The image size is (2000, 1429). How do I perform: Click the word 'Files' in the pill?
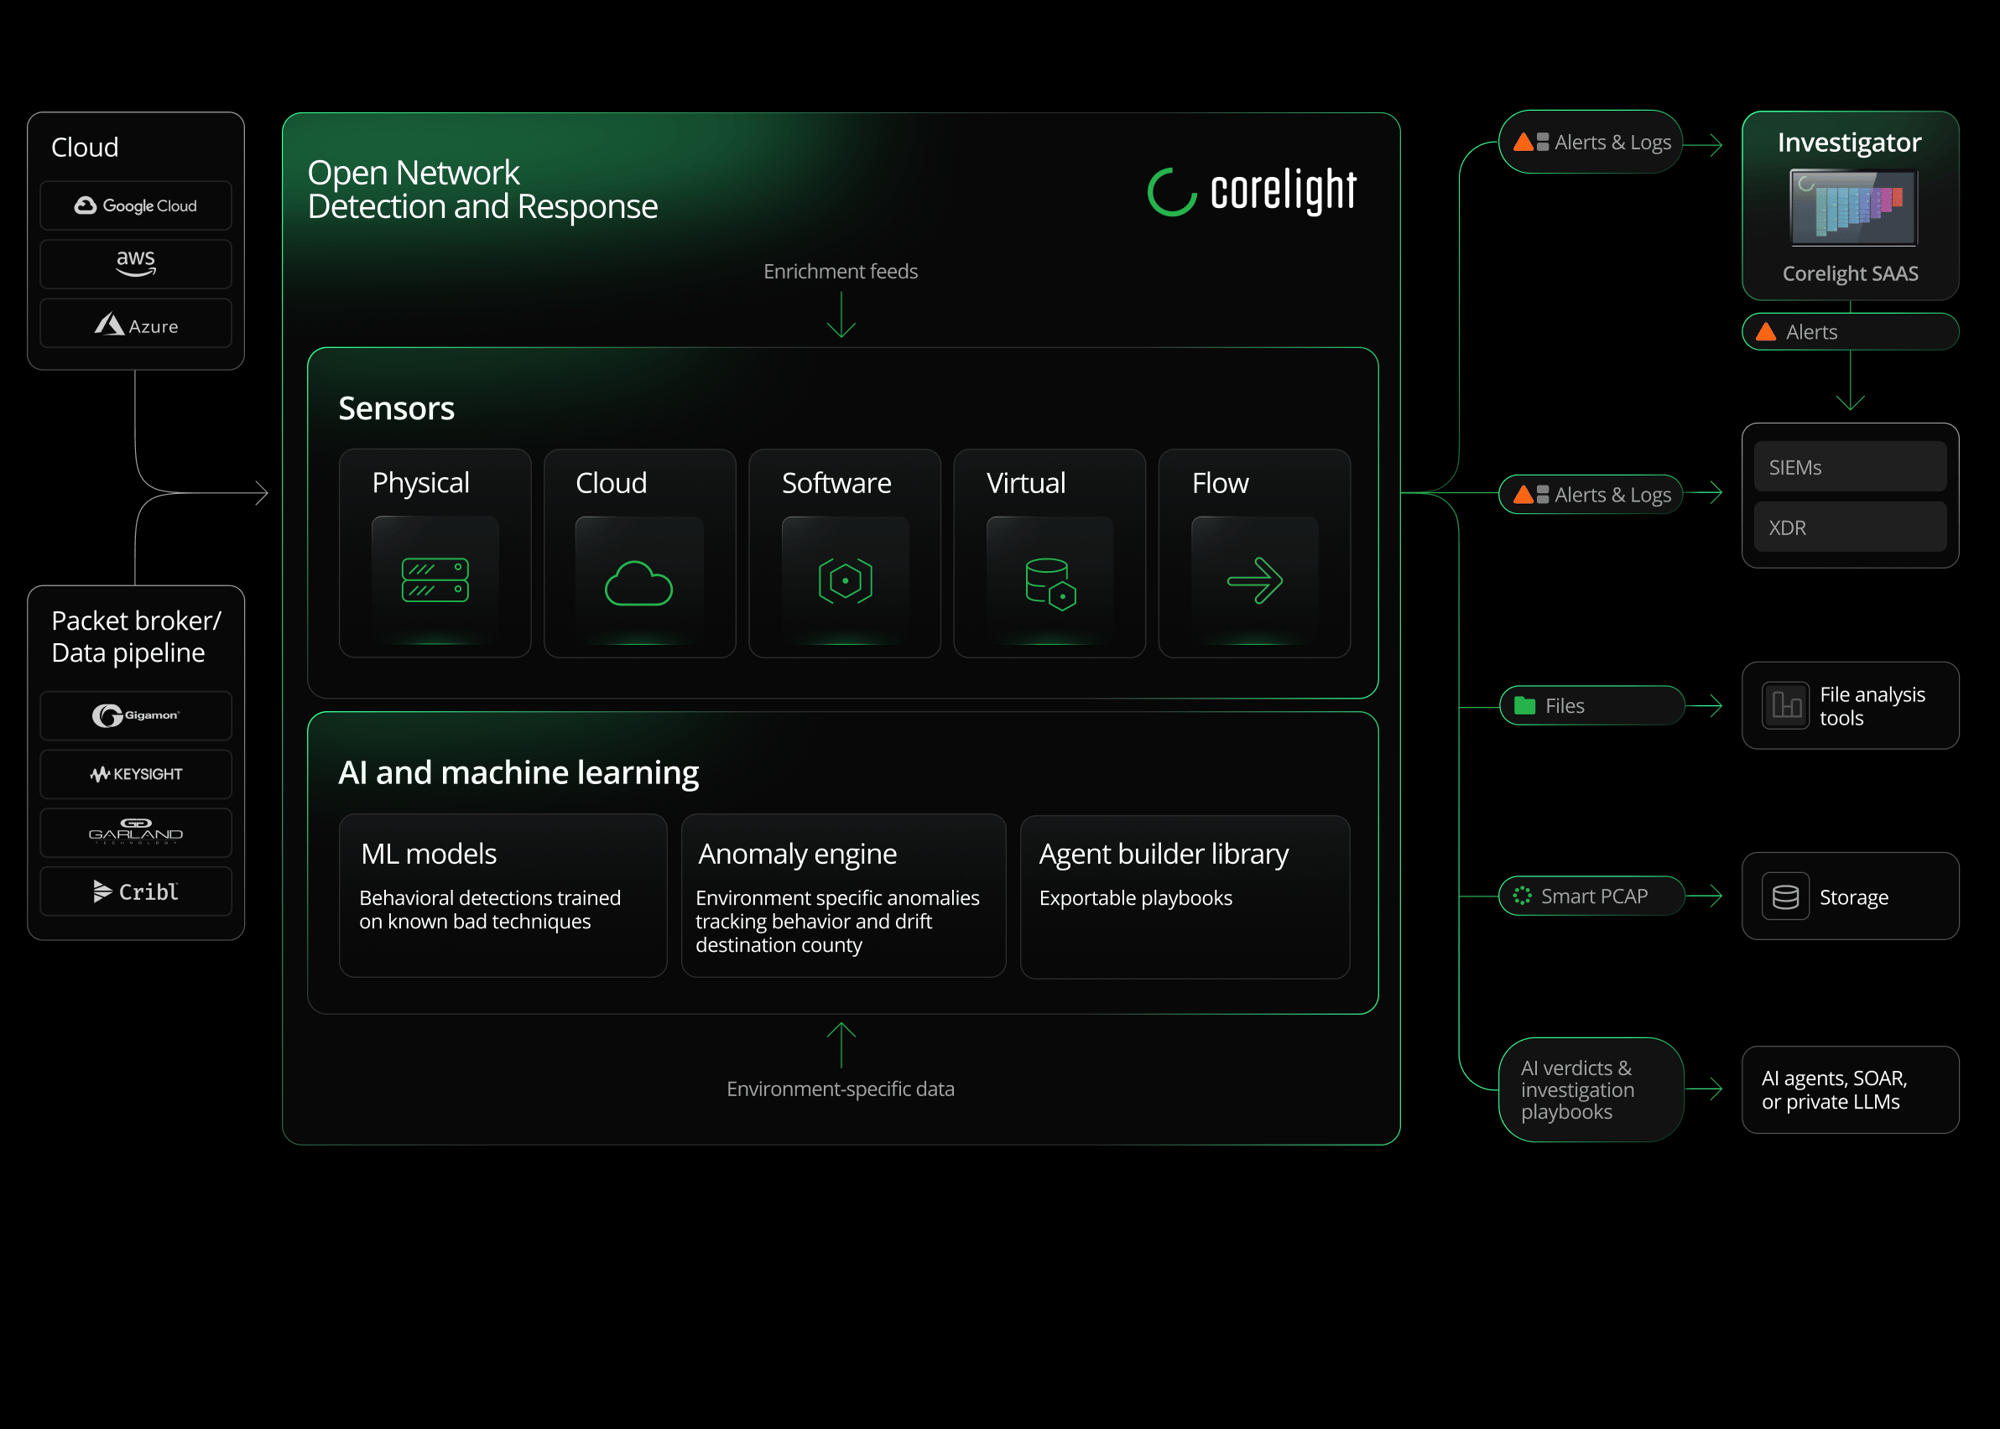[1565, 706]
